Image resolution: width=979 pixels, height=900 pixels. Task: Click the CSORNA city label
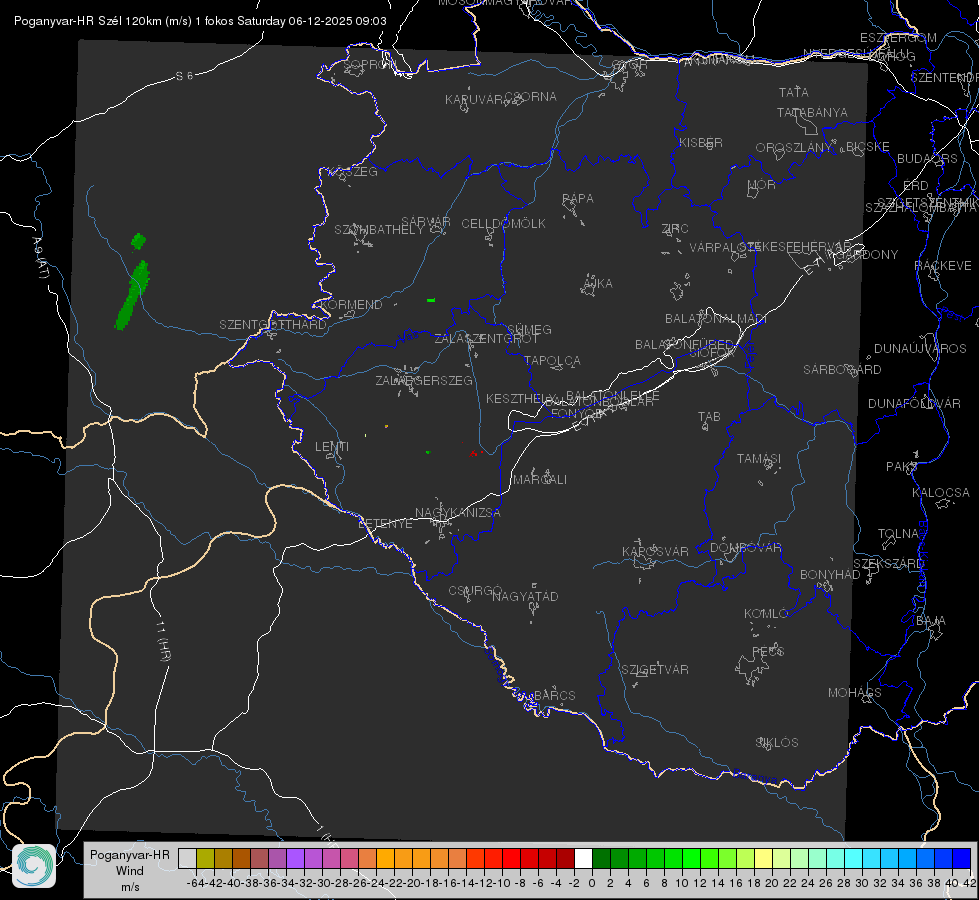tap(531, 97)
